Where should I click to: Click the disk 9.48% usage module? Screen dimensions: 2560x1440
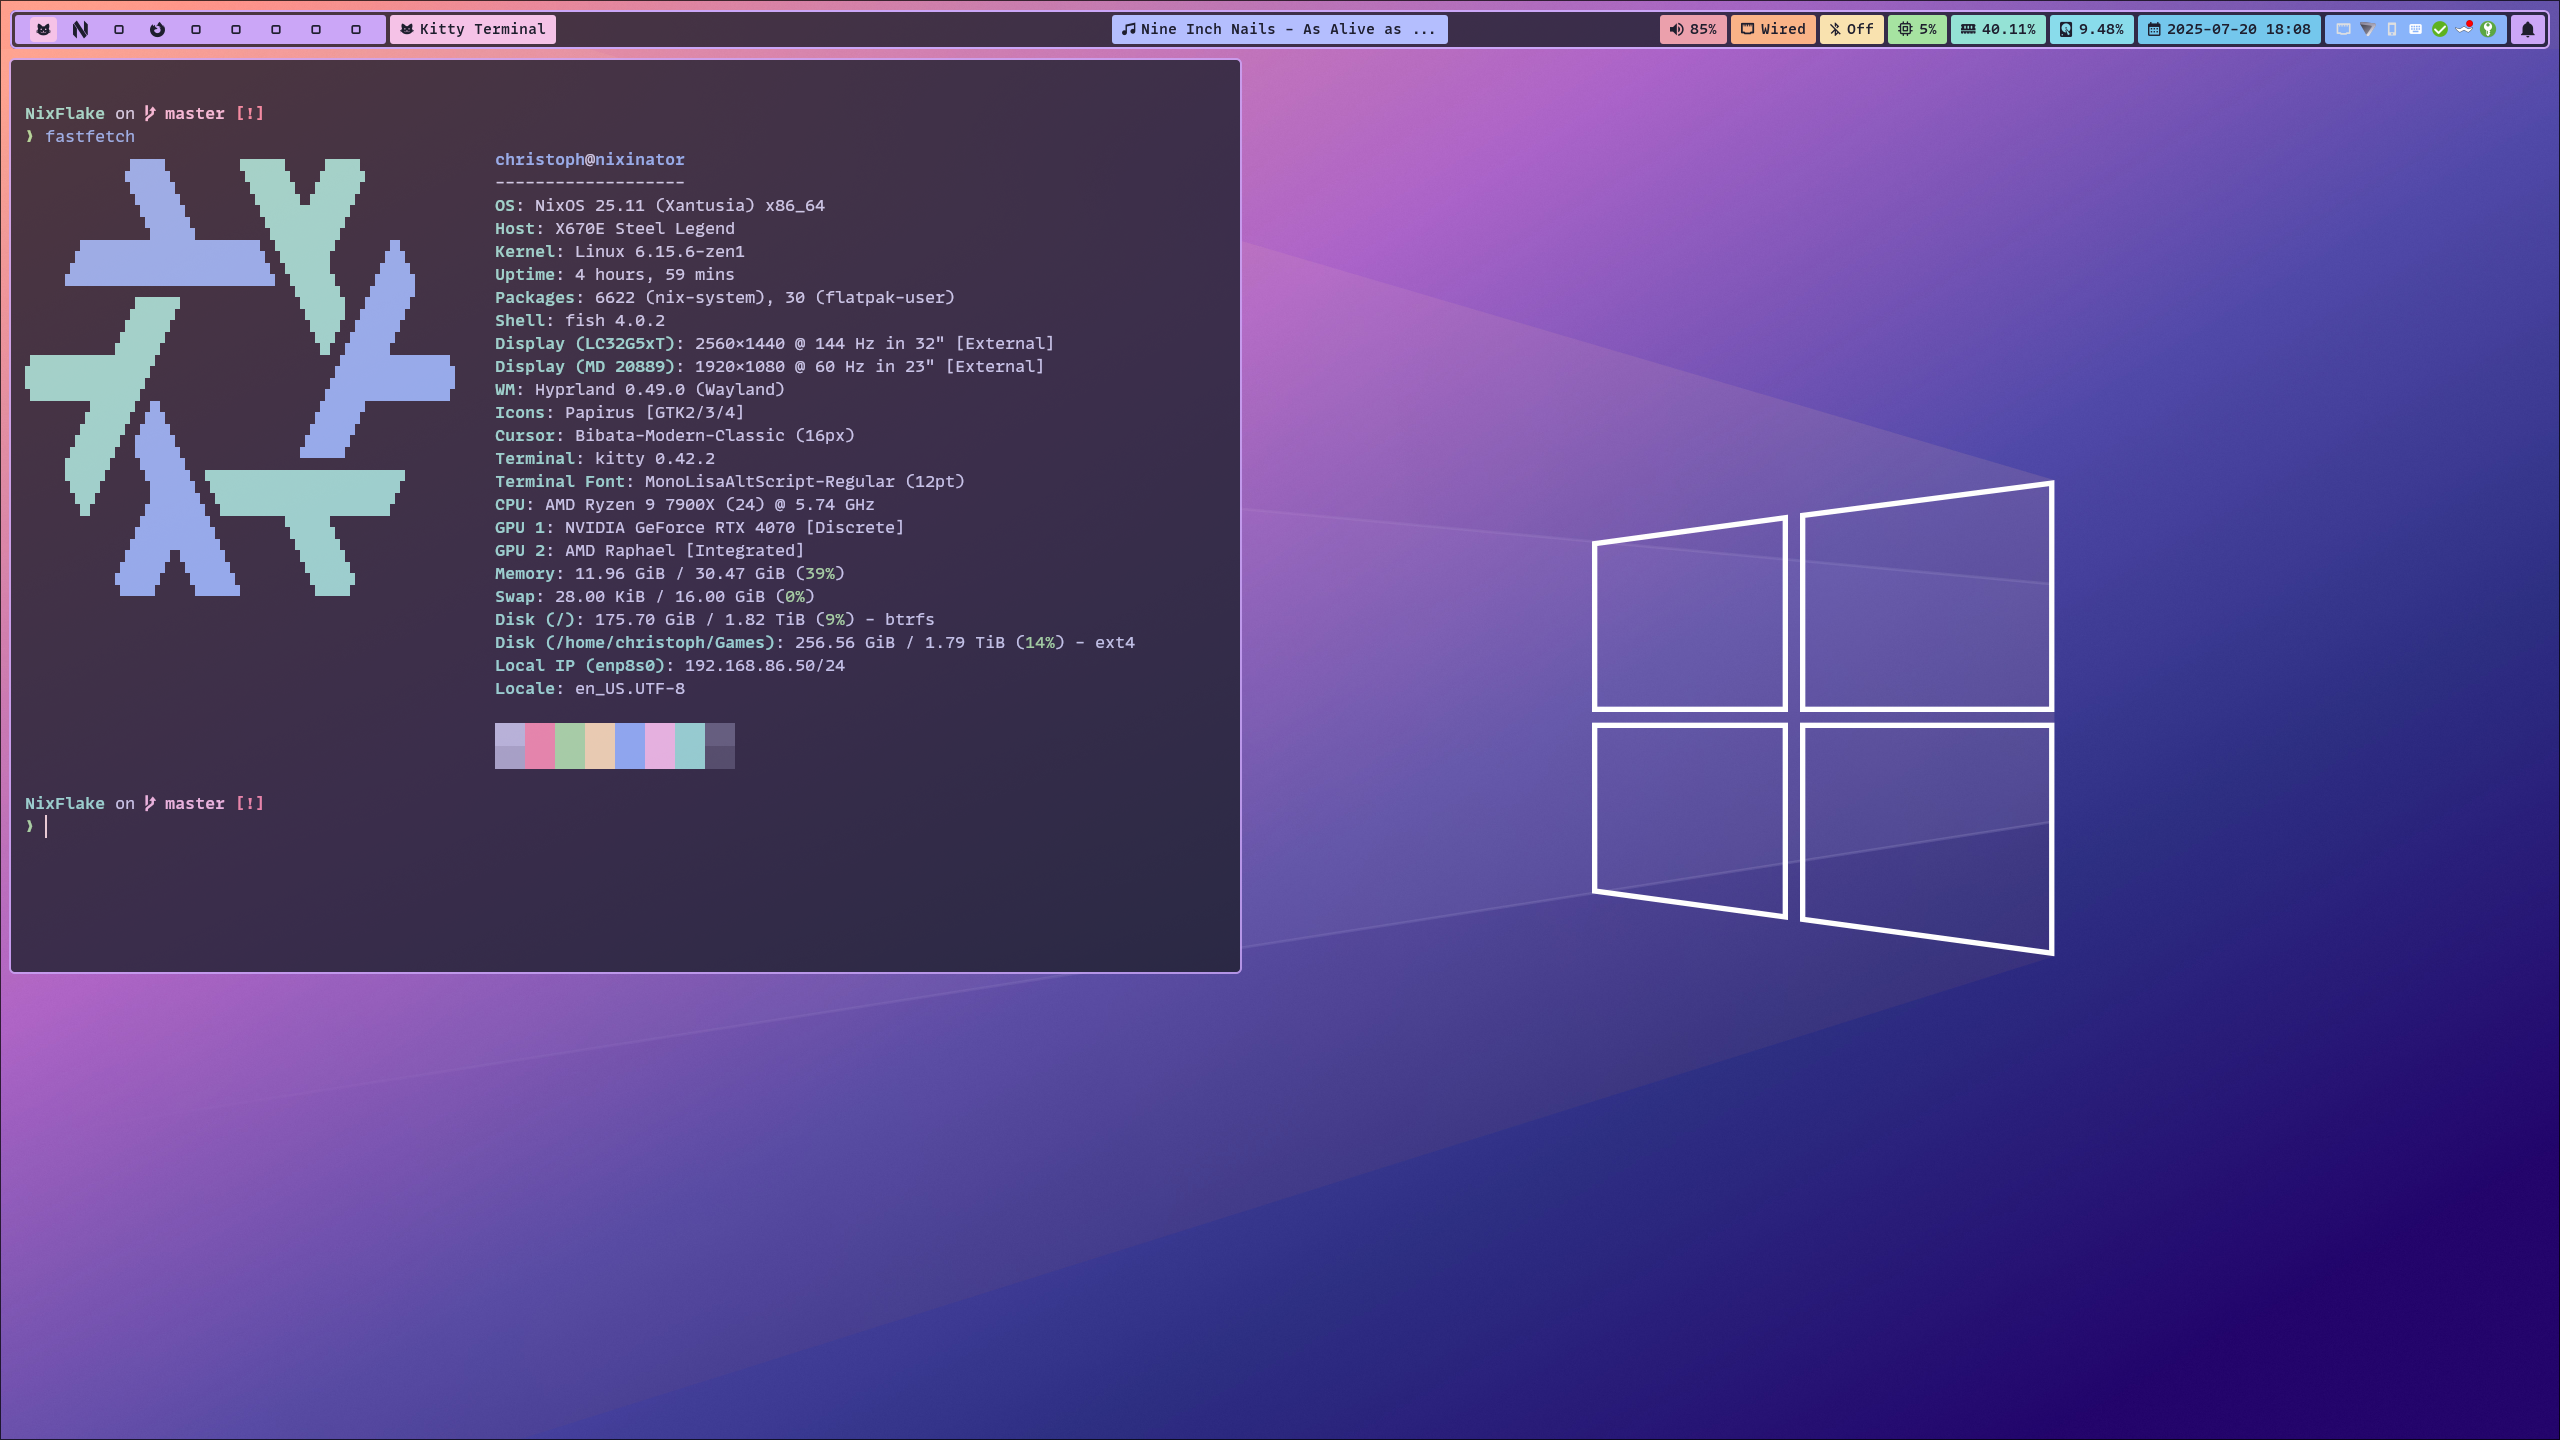pyautogui.click(x=2091, y=29)
